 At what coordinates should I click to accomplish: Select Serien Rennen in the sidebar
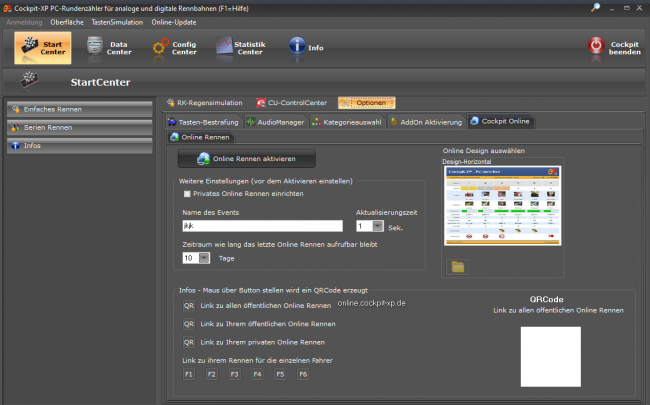click(79, 127)
